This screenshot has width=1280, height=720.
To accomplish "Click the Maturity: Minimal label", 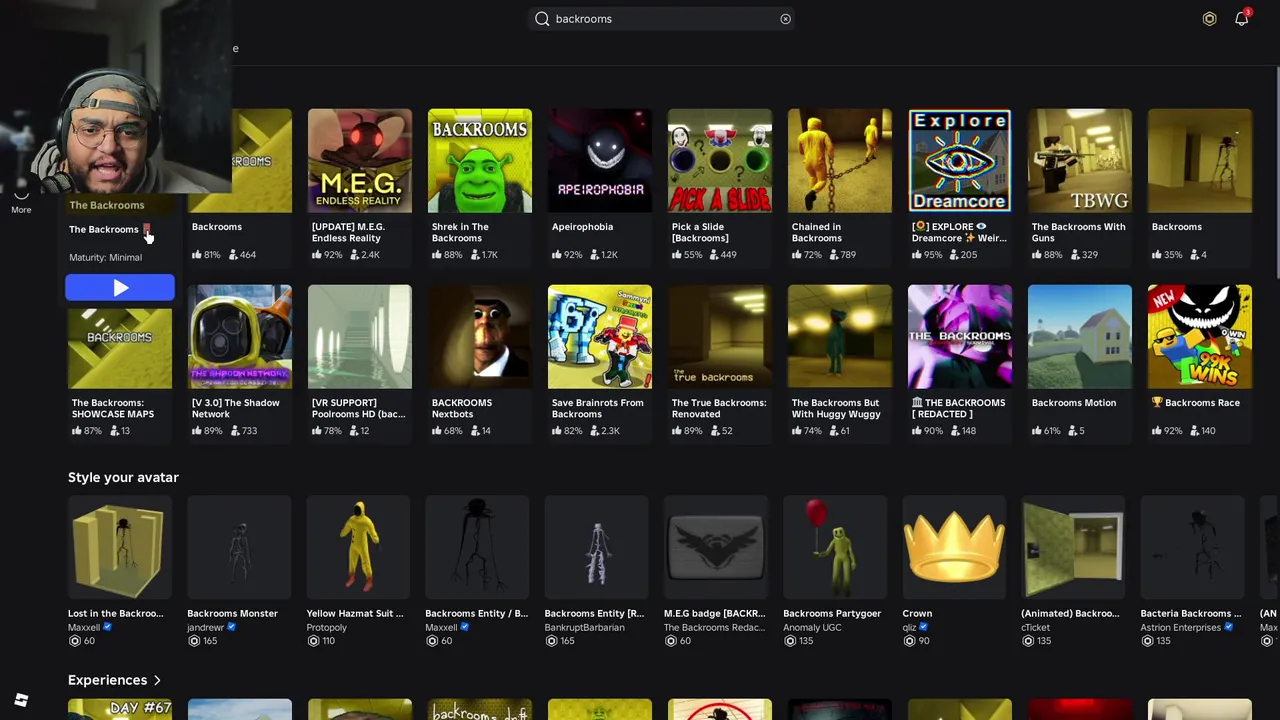I will tap(105, 257).
